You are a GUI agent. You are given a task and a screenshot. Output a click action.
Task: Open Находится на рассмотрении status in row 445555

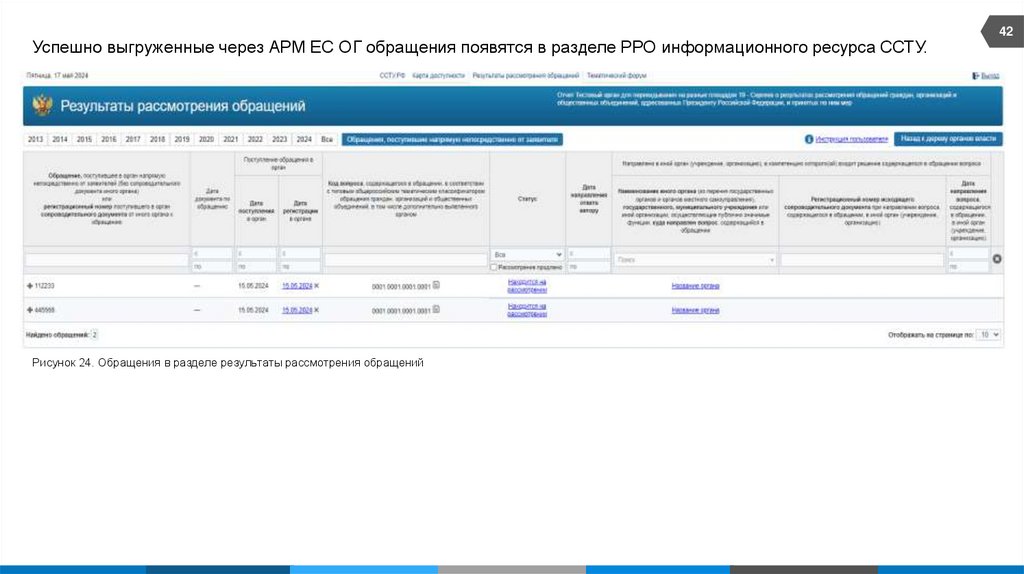(527, 310)
